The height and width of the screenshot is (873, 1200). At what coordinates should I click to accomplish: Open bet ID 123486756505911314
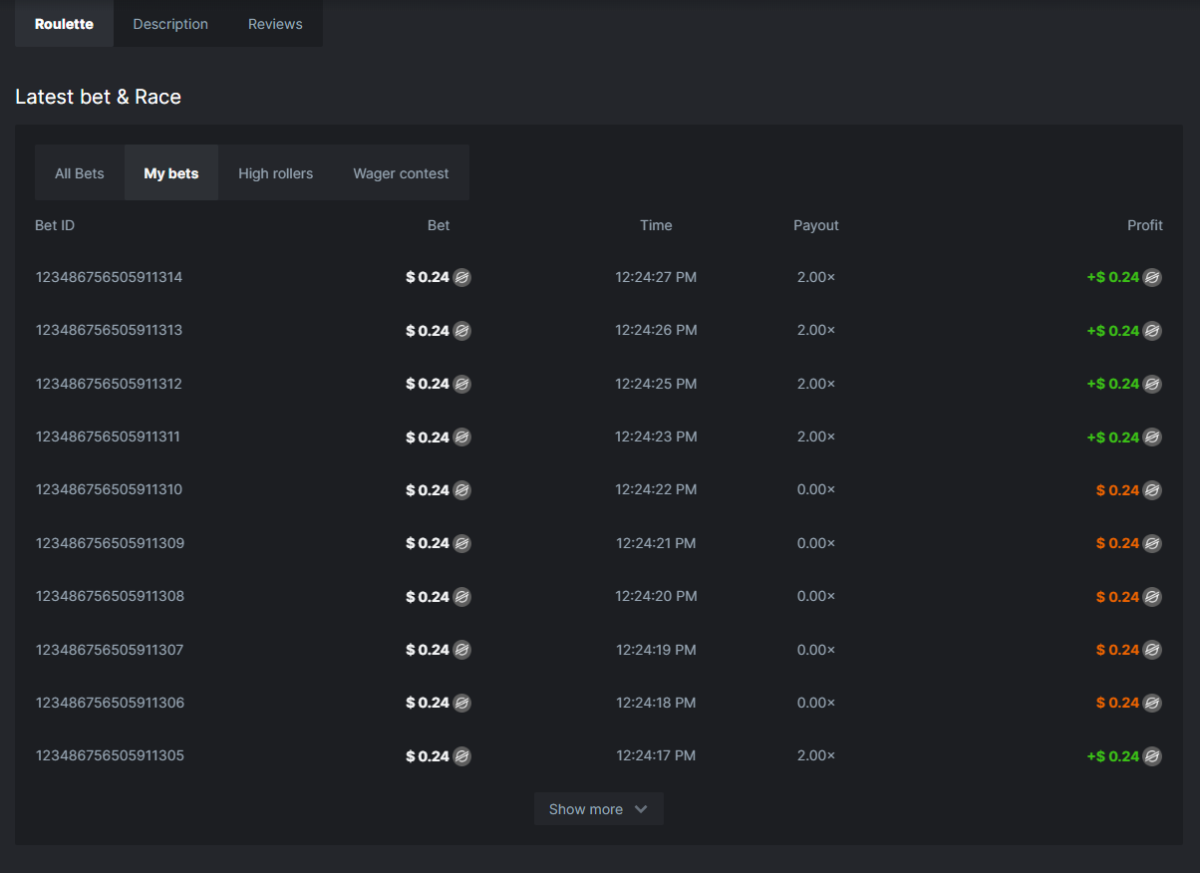click(x=109, y=277)
